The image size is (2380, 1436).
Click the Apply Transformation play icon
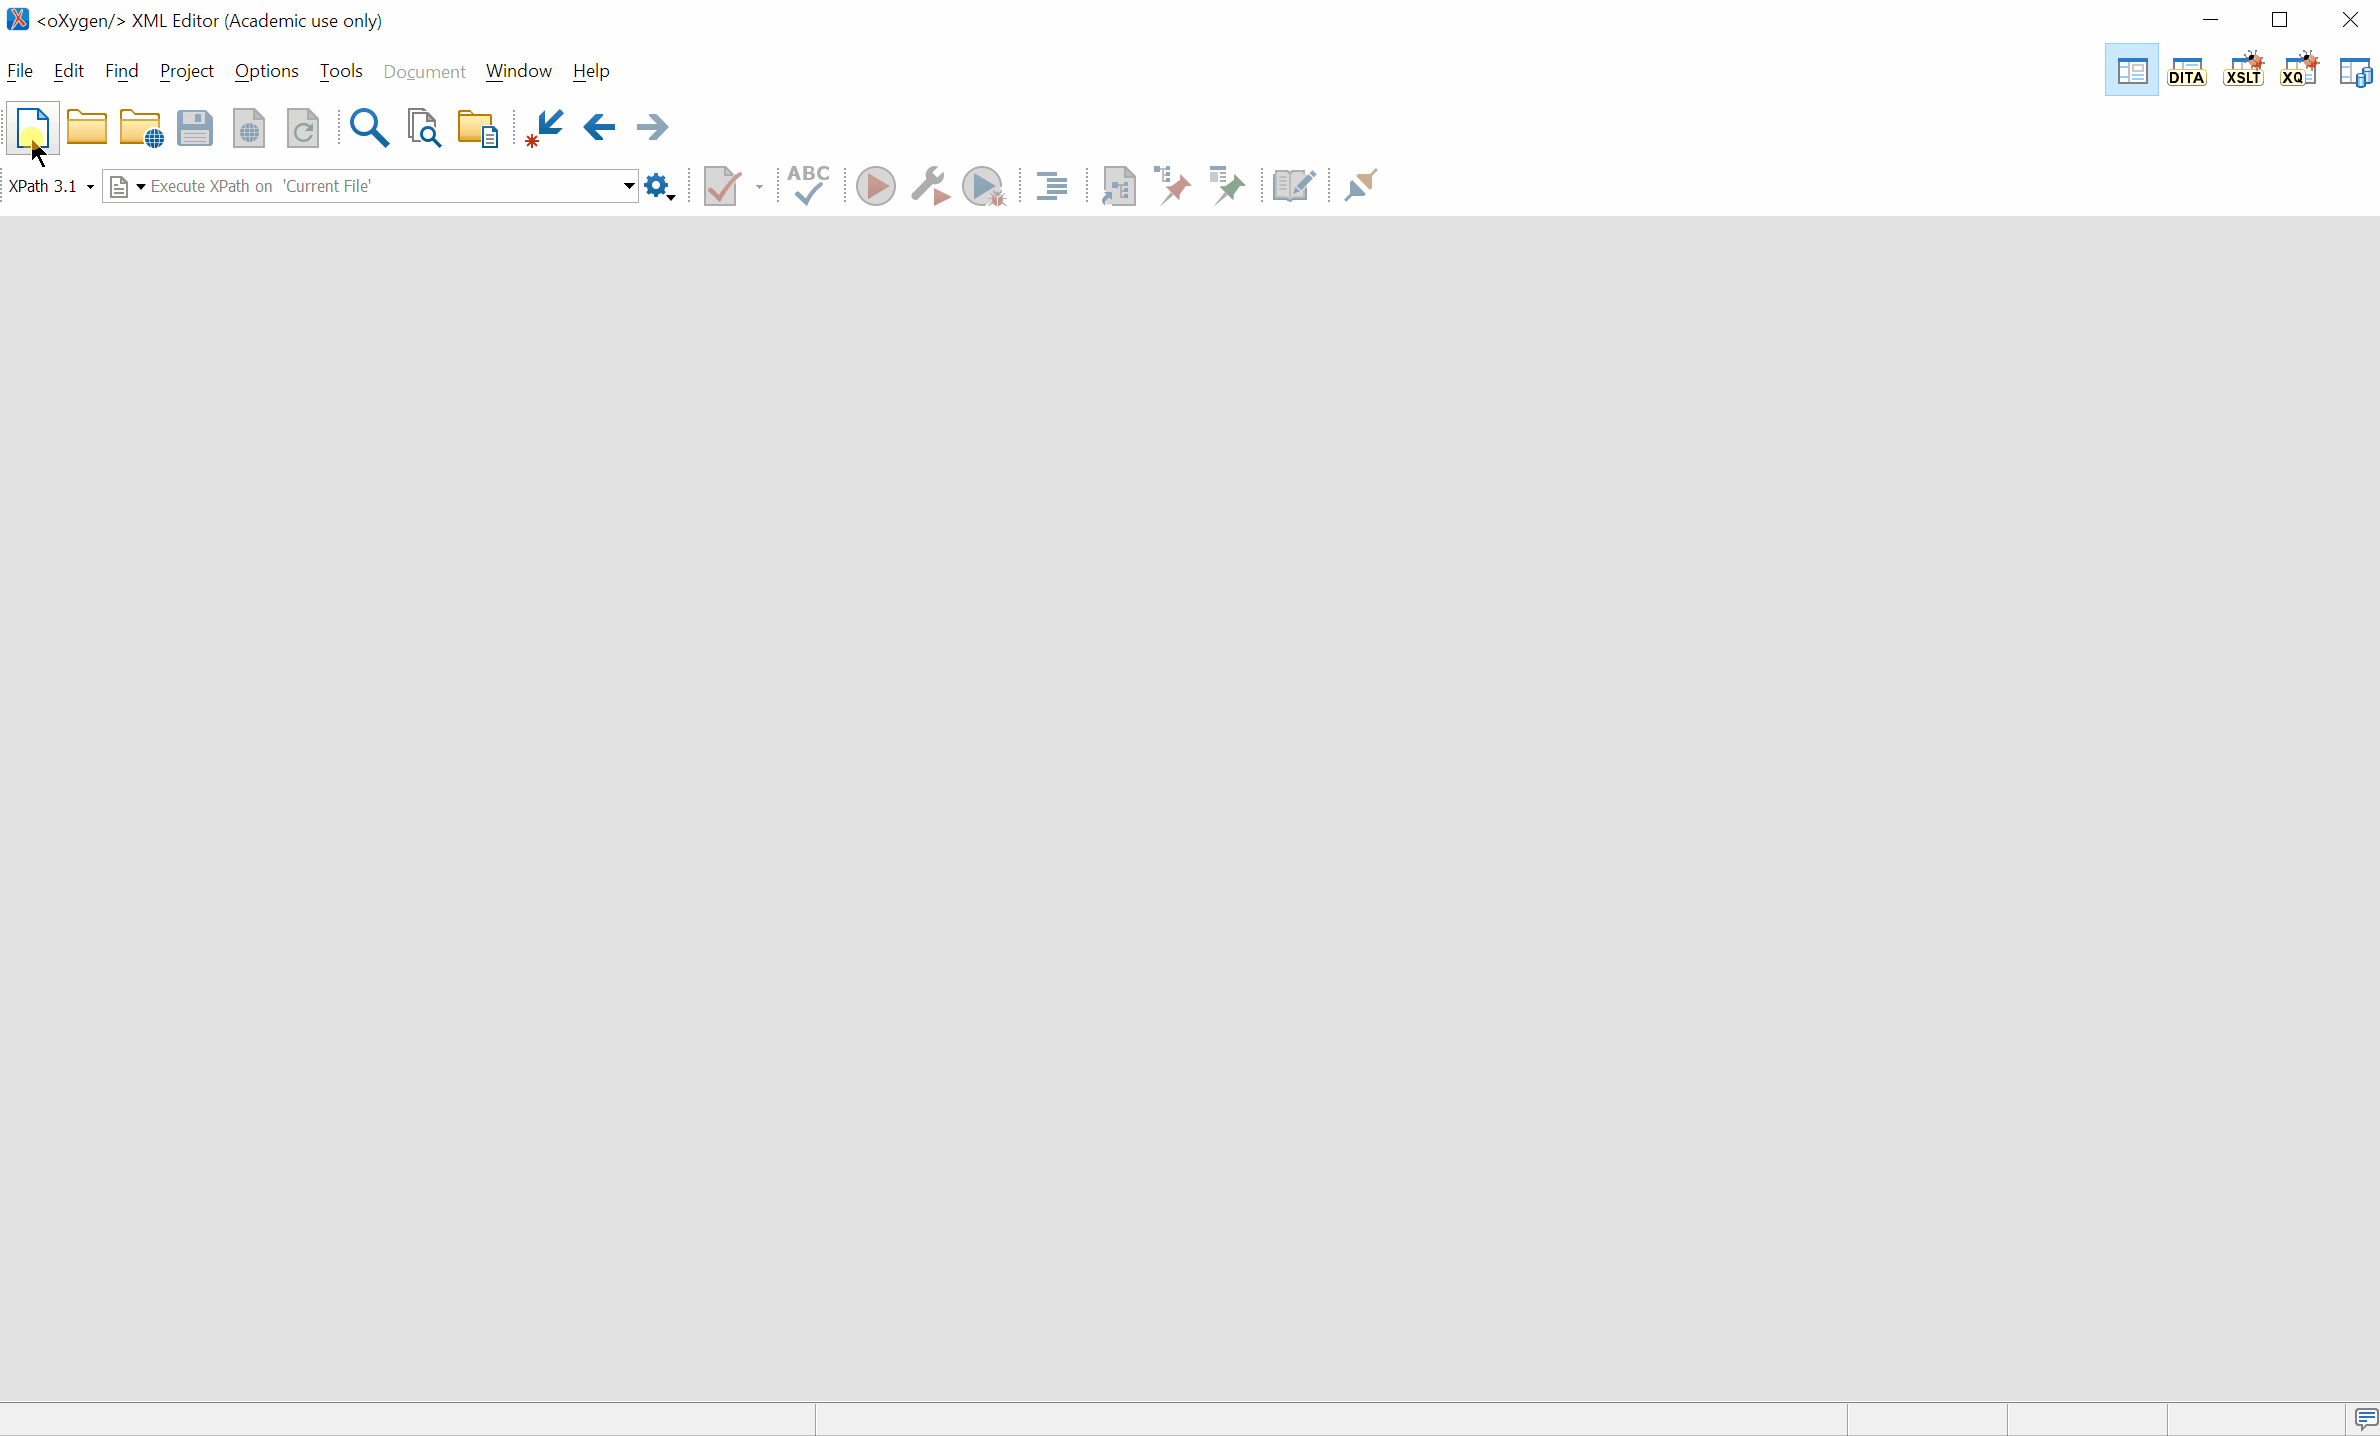pos(876,186)
